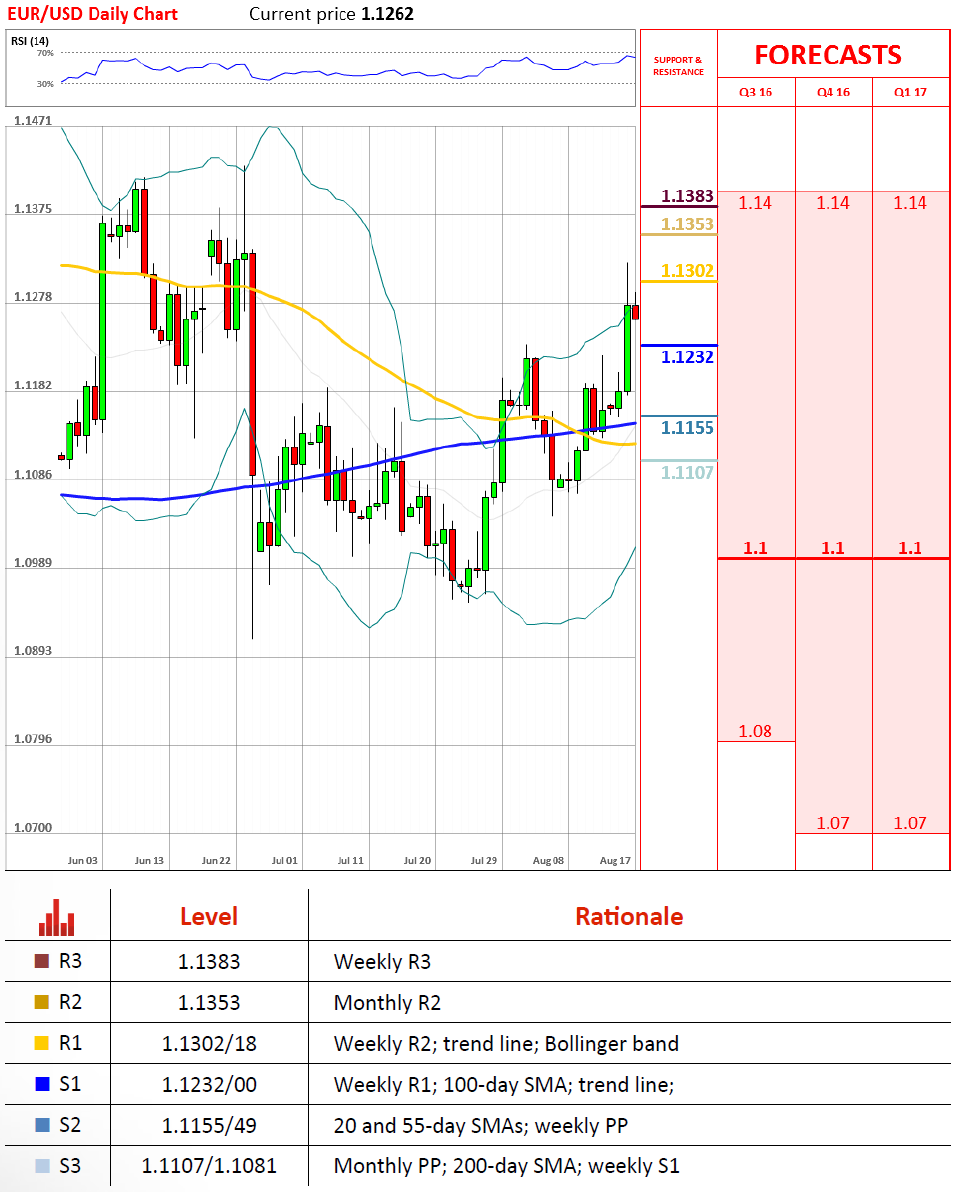This screenshot has width=957, height=1192.
Task: Click the red bar chart icon
Action: (x=56, y=918)
